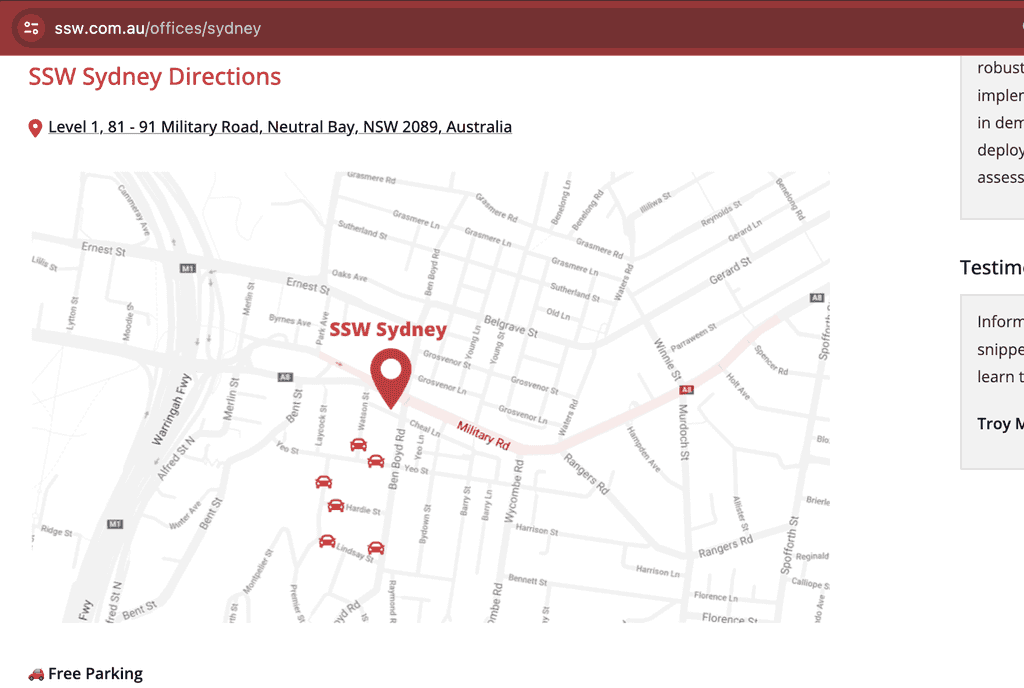1024x688 pixels.
Task: Click the car icon next to Free Parking
Action: point(35,673)
